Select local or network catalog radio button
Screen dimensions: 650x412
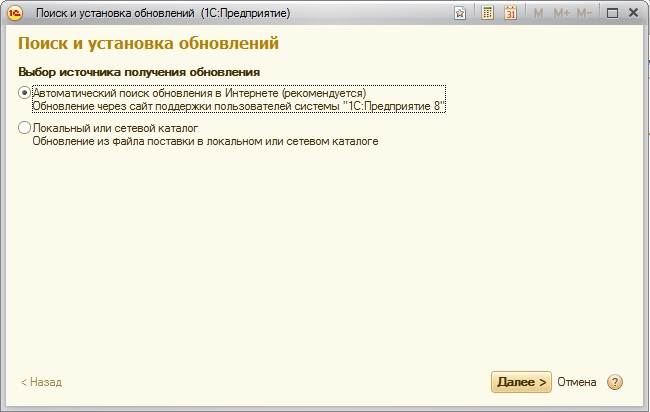click(25, 129)
